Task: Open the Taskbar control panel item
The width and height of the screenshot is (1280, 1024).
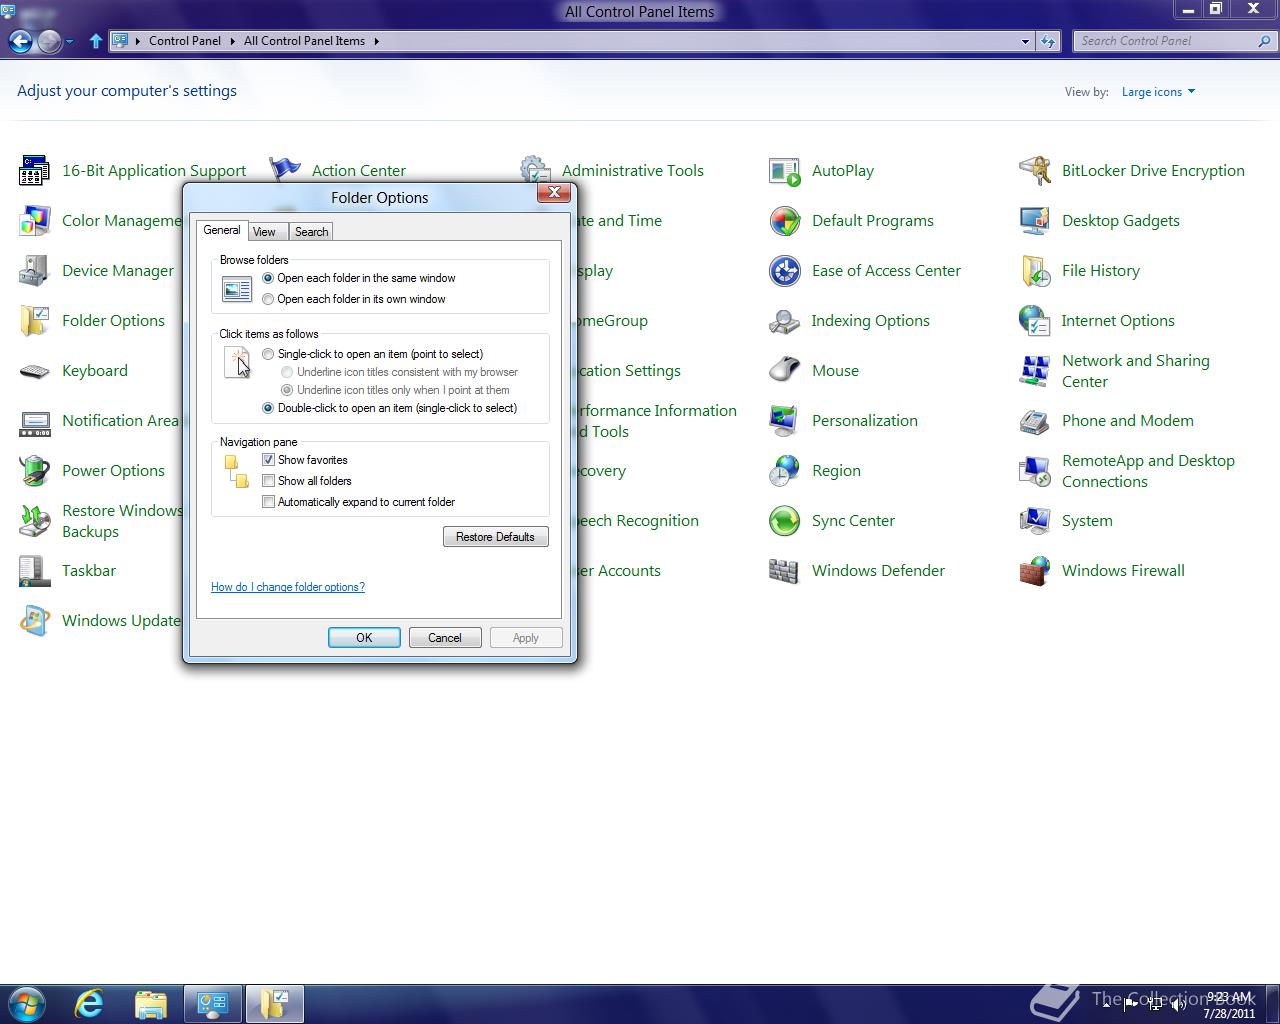Action: pos(89,571)
